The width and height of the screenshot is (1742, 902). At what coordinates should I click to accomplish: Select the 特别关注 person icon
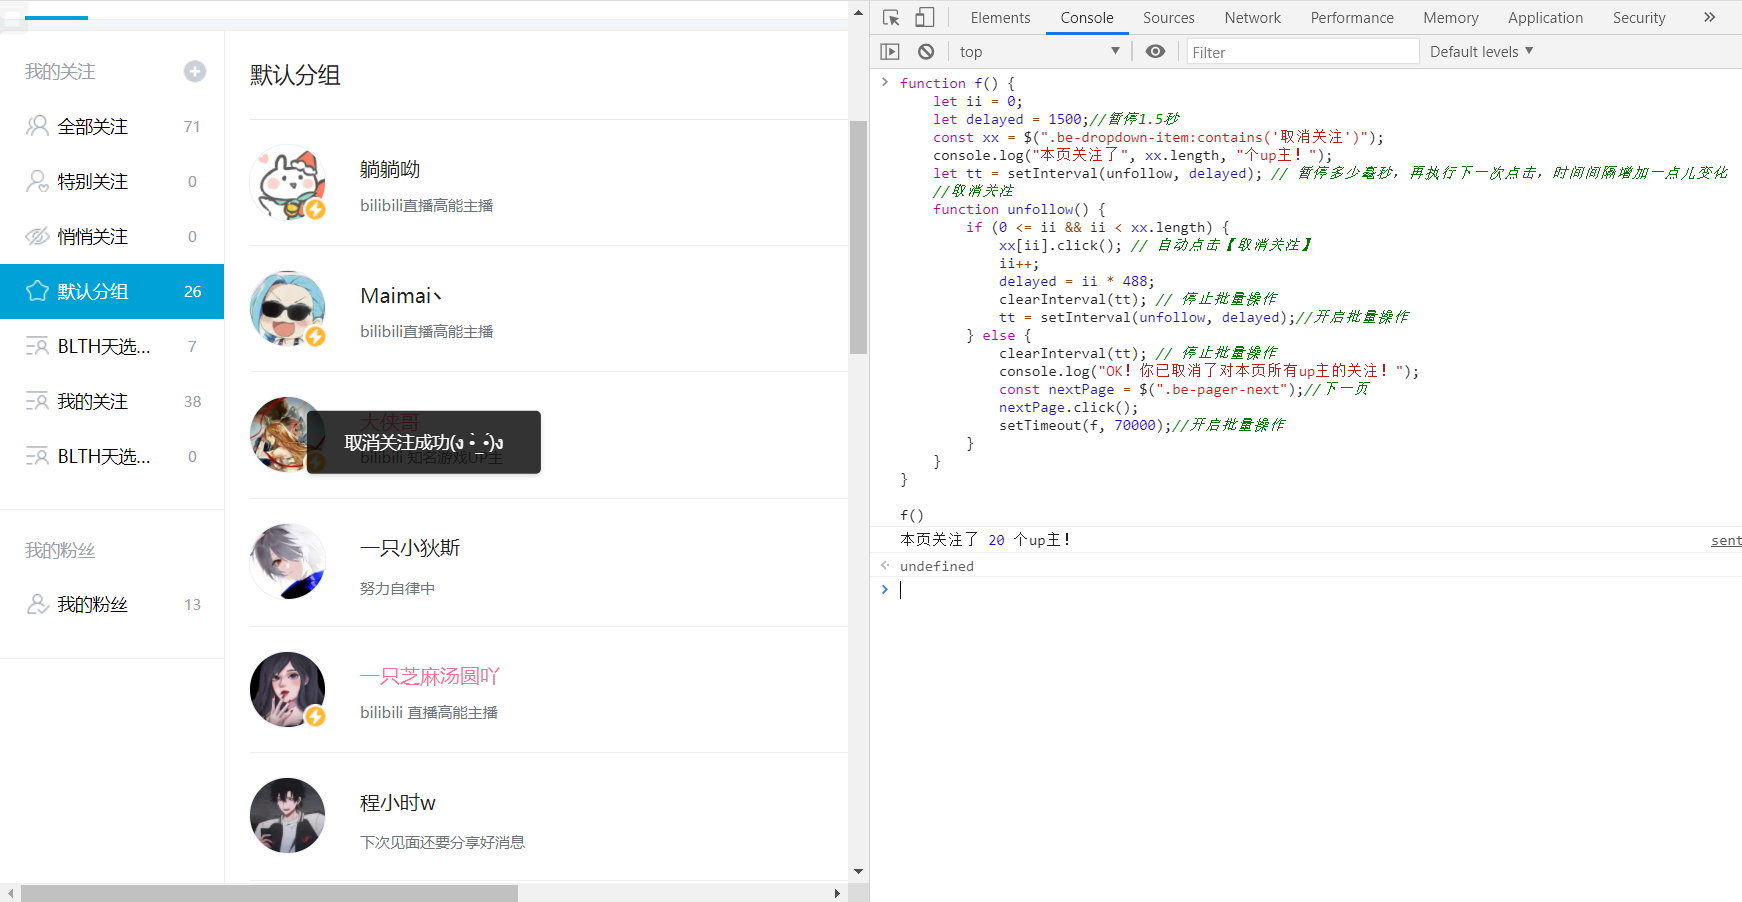click(37, 181)
